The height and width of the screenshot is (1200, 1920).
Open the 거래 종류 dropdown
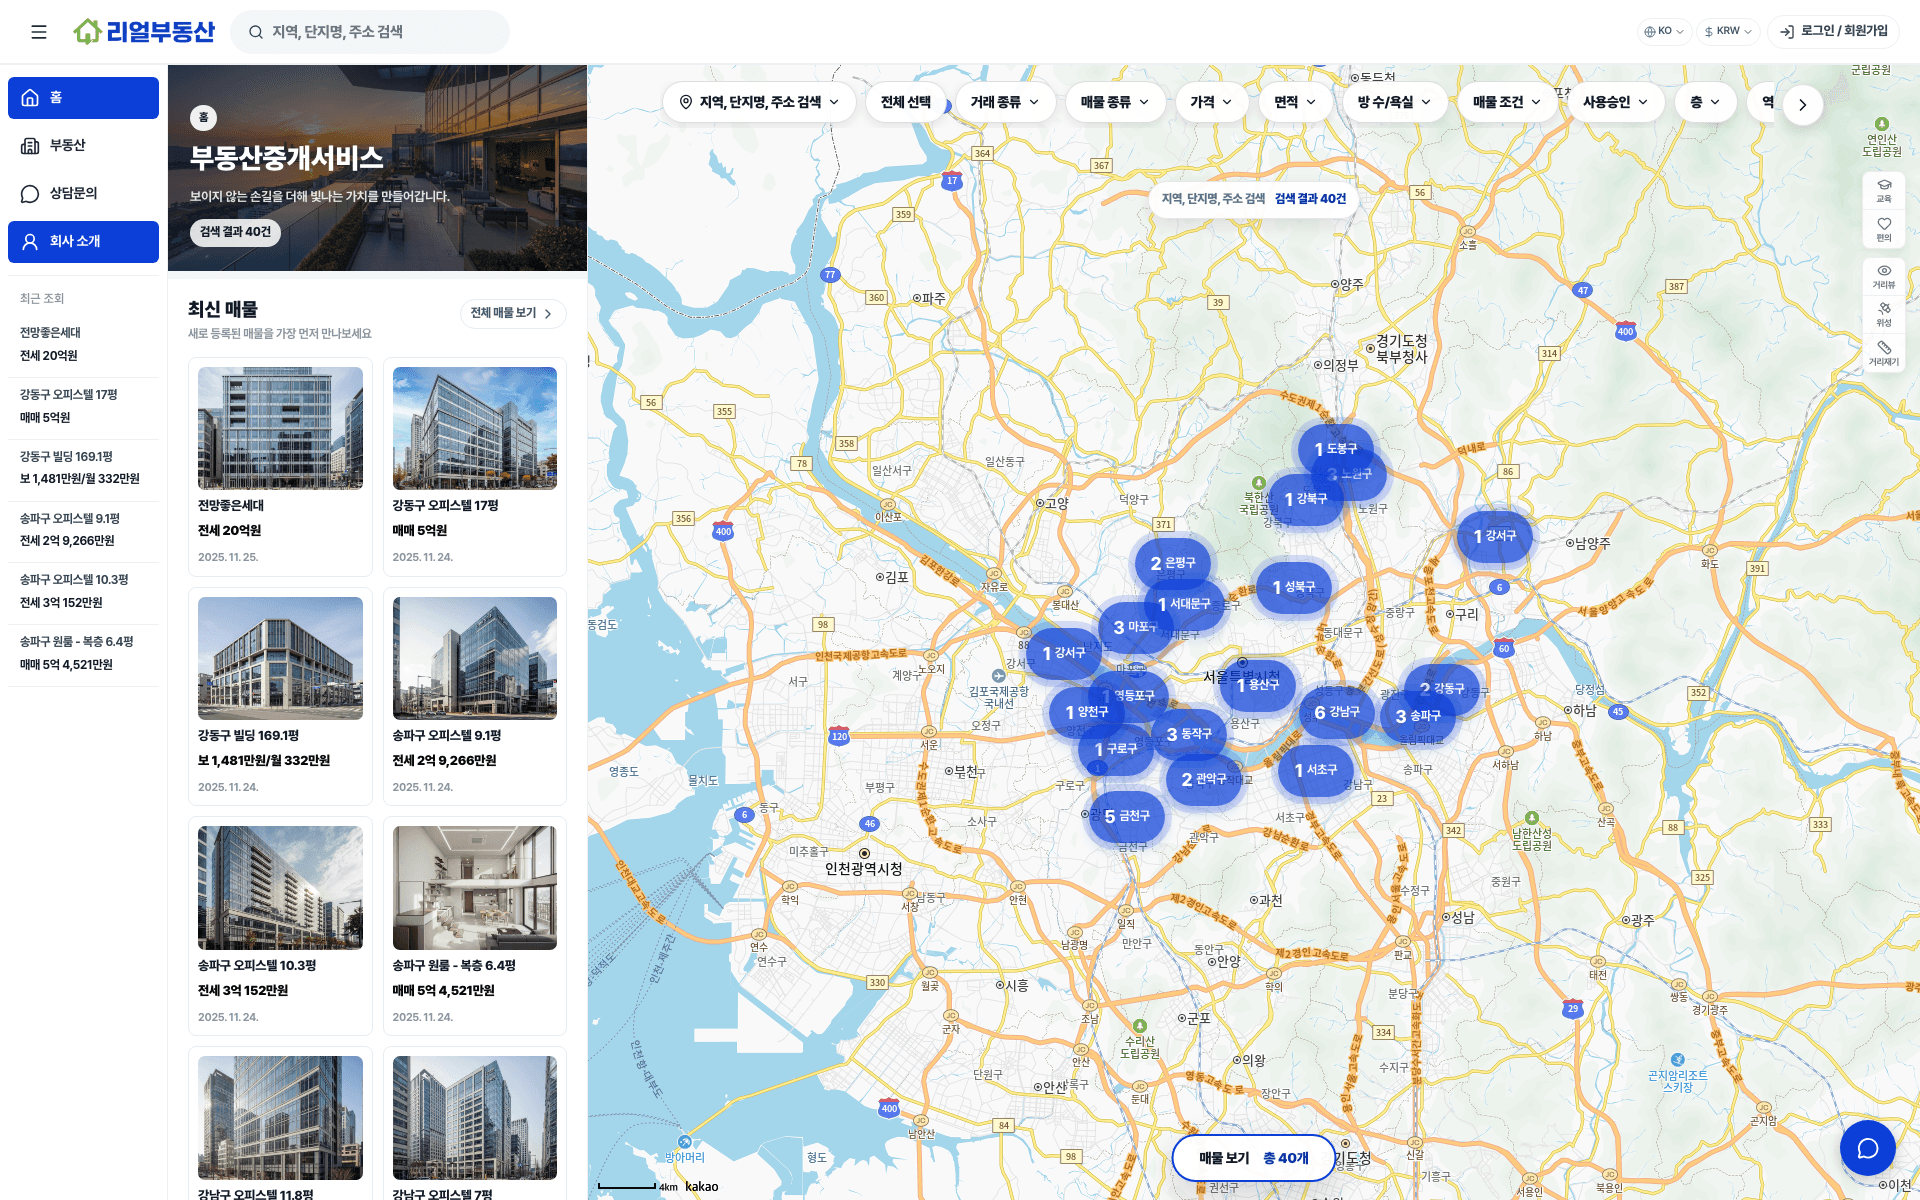tap(1005, 102)
